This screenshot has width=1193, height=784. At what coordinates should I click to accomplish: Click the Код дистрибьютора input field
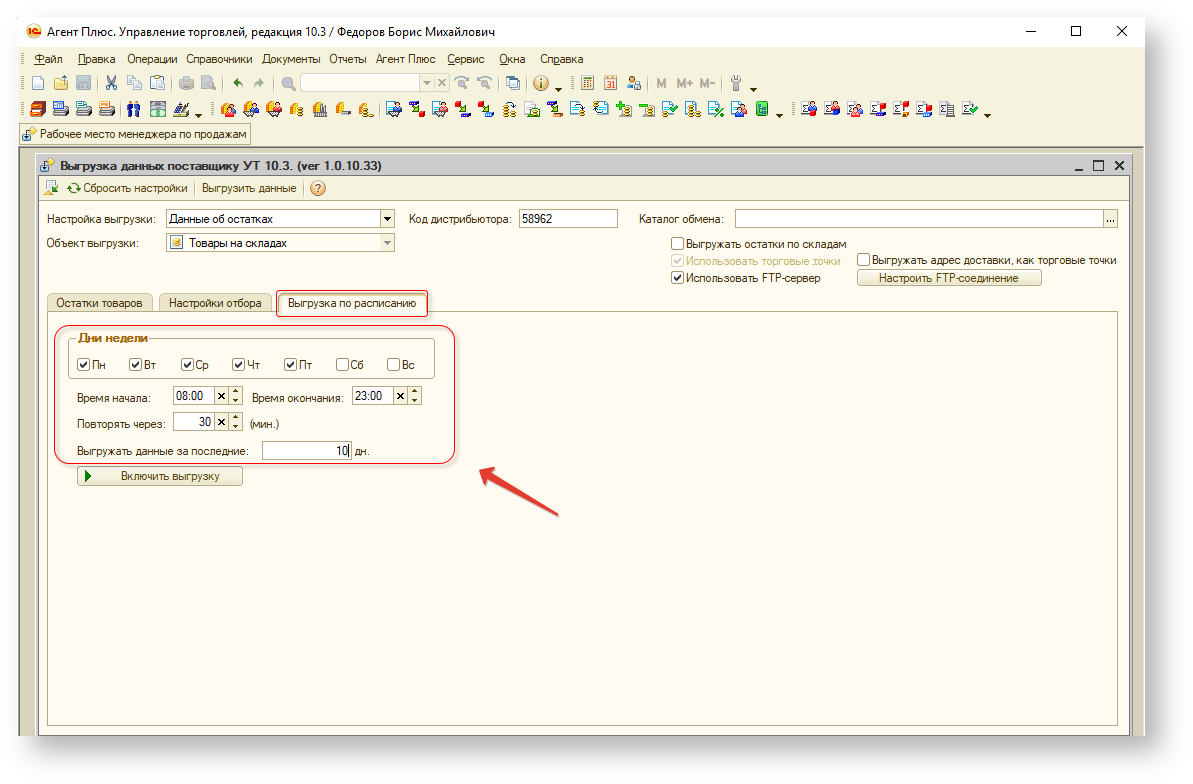568,219
